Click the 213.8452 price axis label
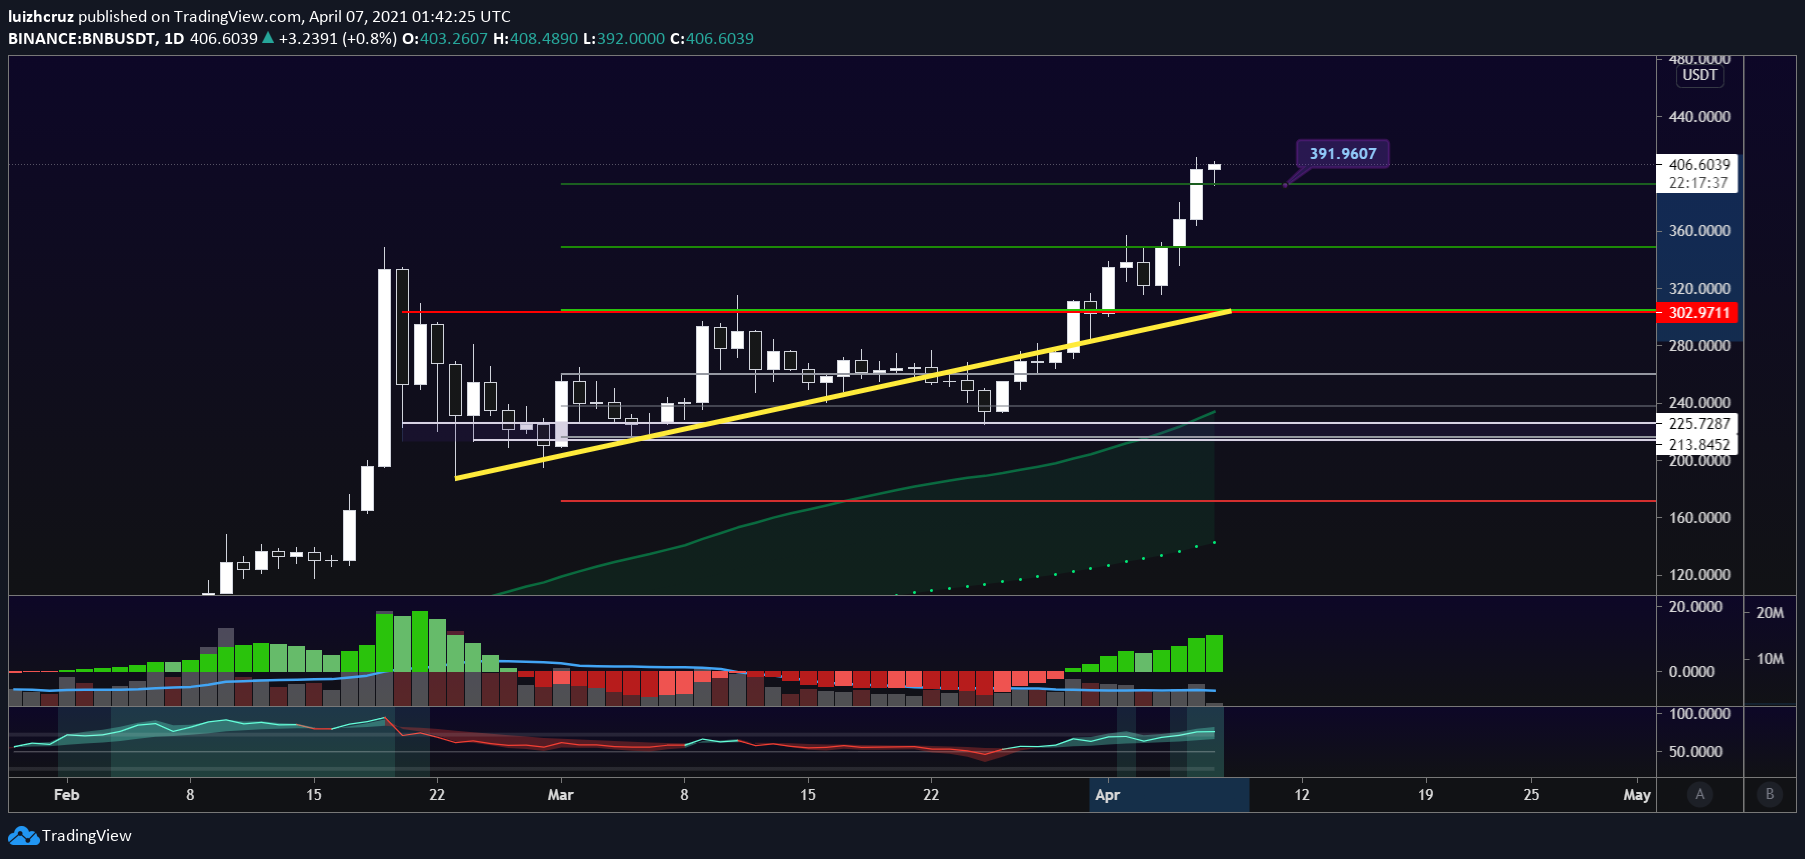 pos(1697,445)
